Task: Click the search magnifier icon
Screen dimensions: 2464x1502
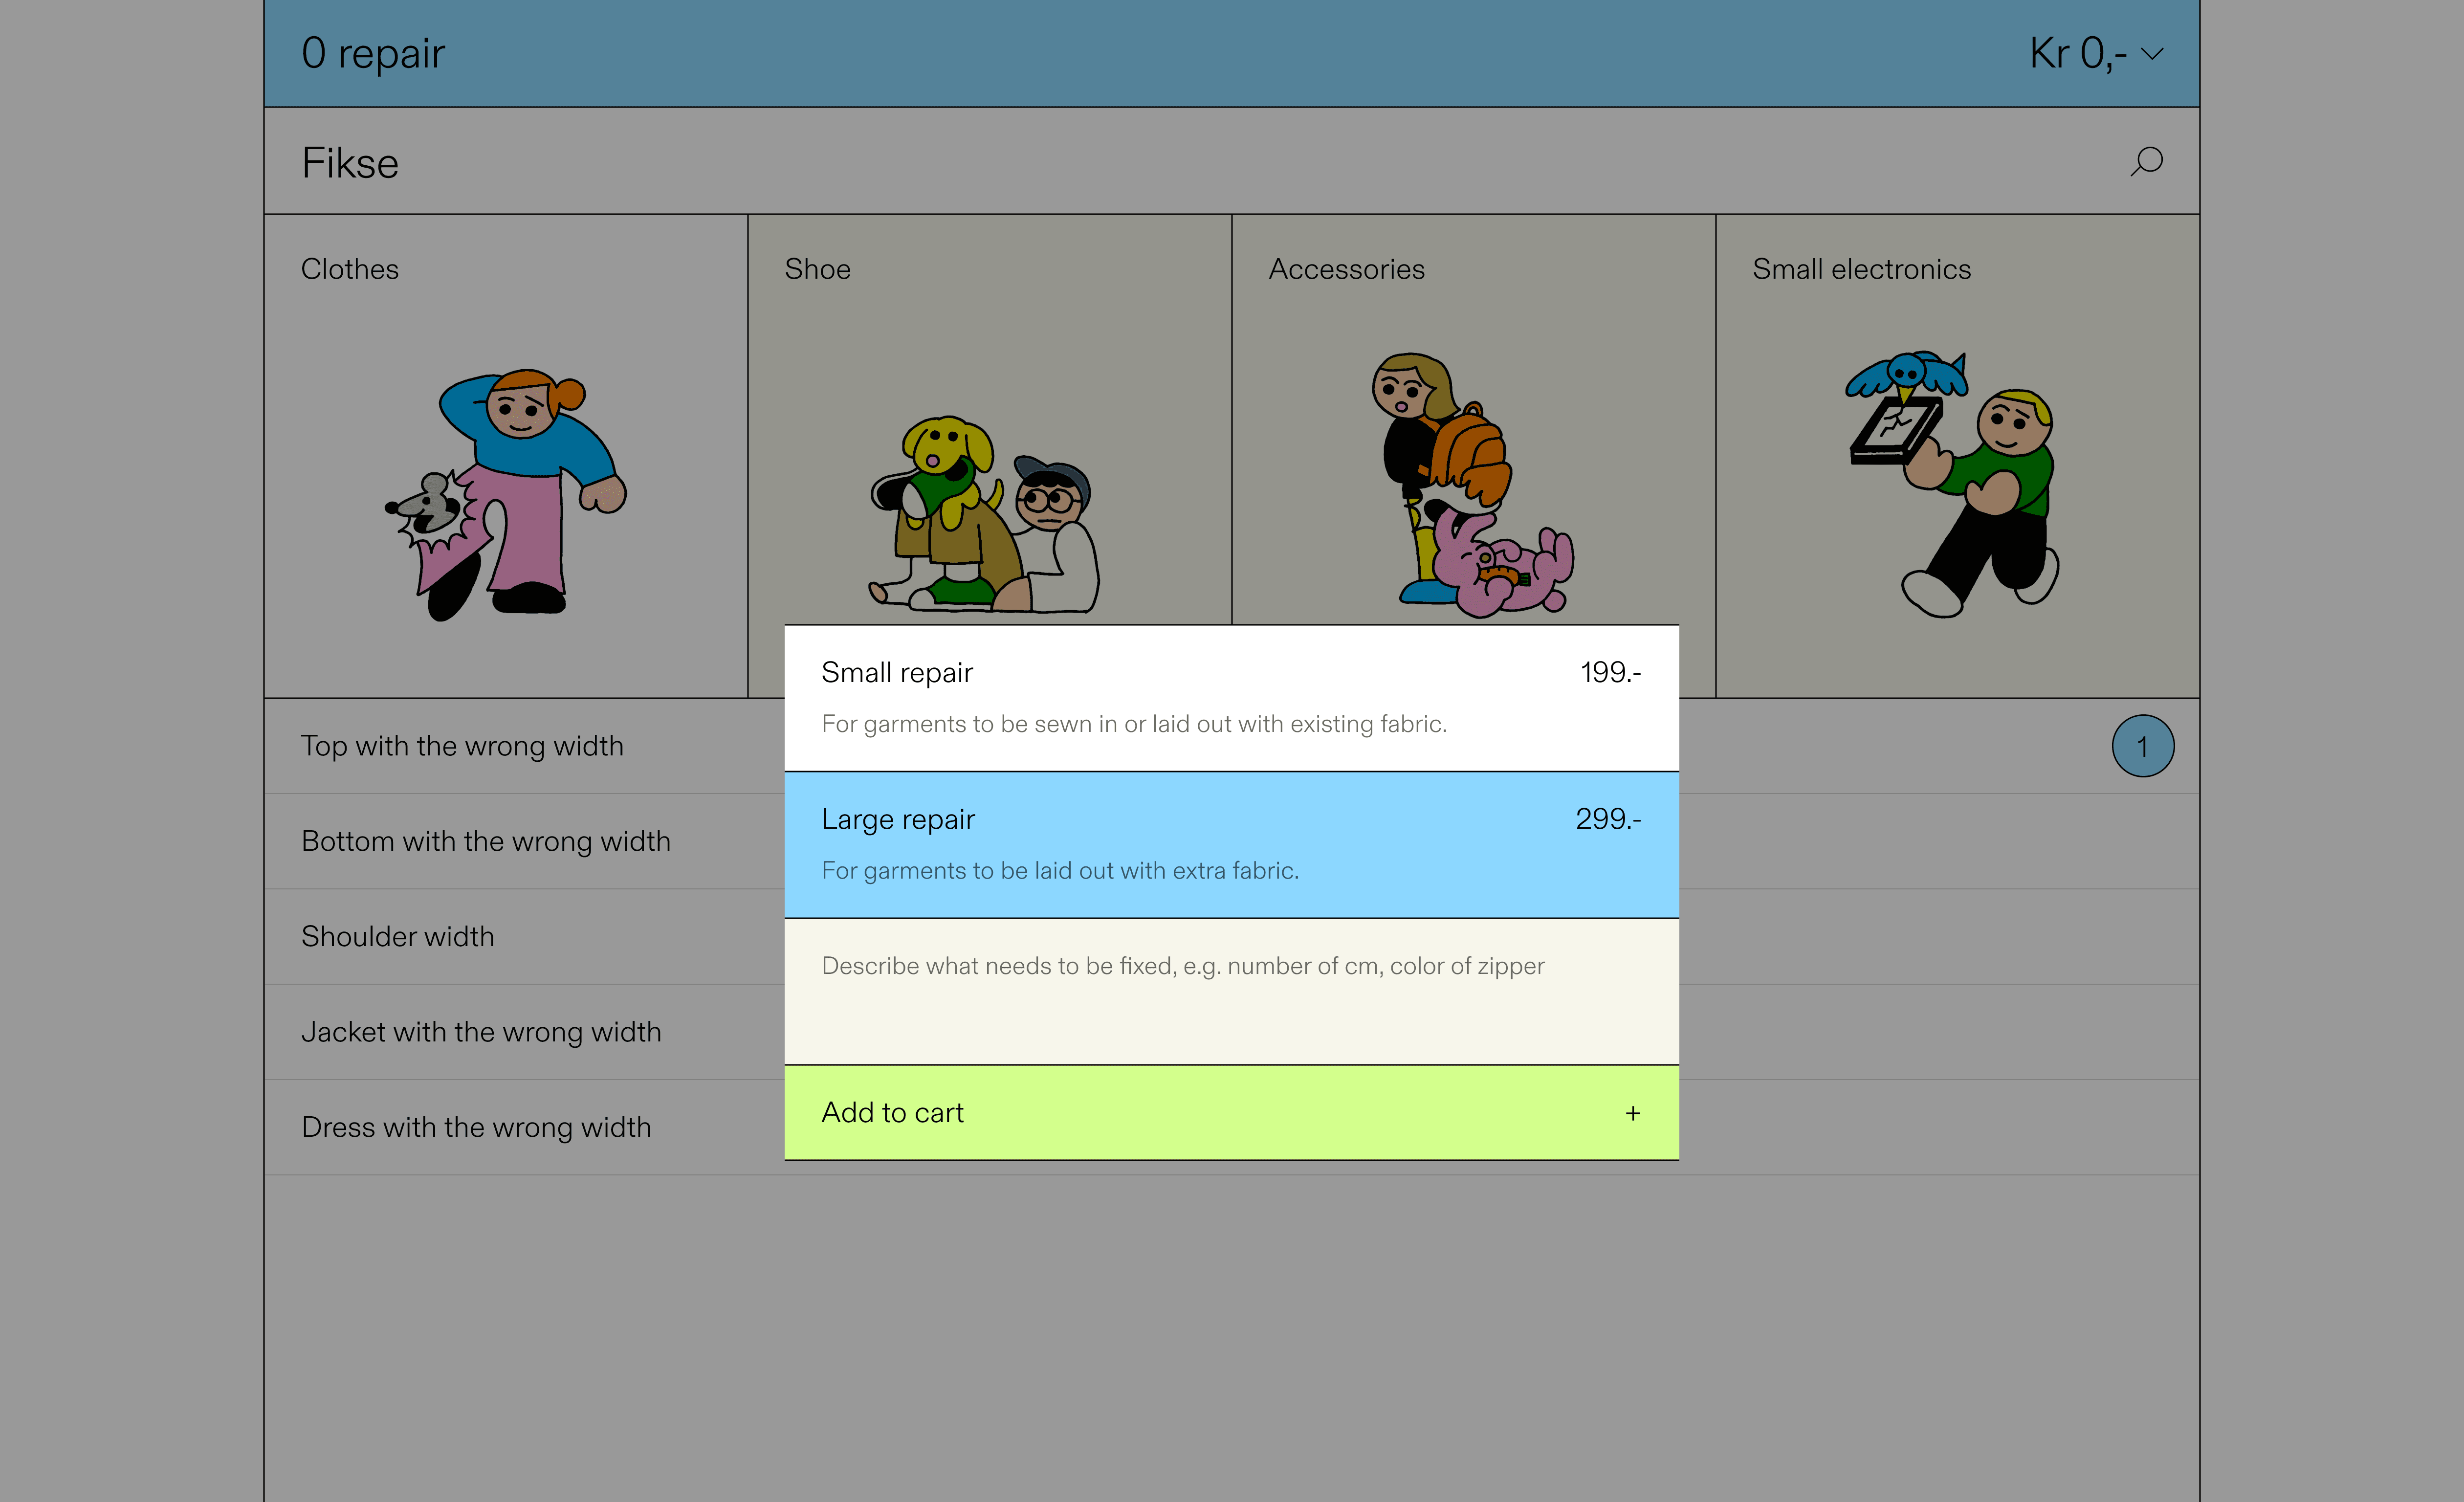Action: coord(2146,161)
